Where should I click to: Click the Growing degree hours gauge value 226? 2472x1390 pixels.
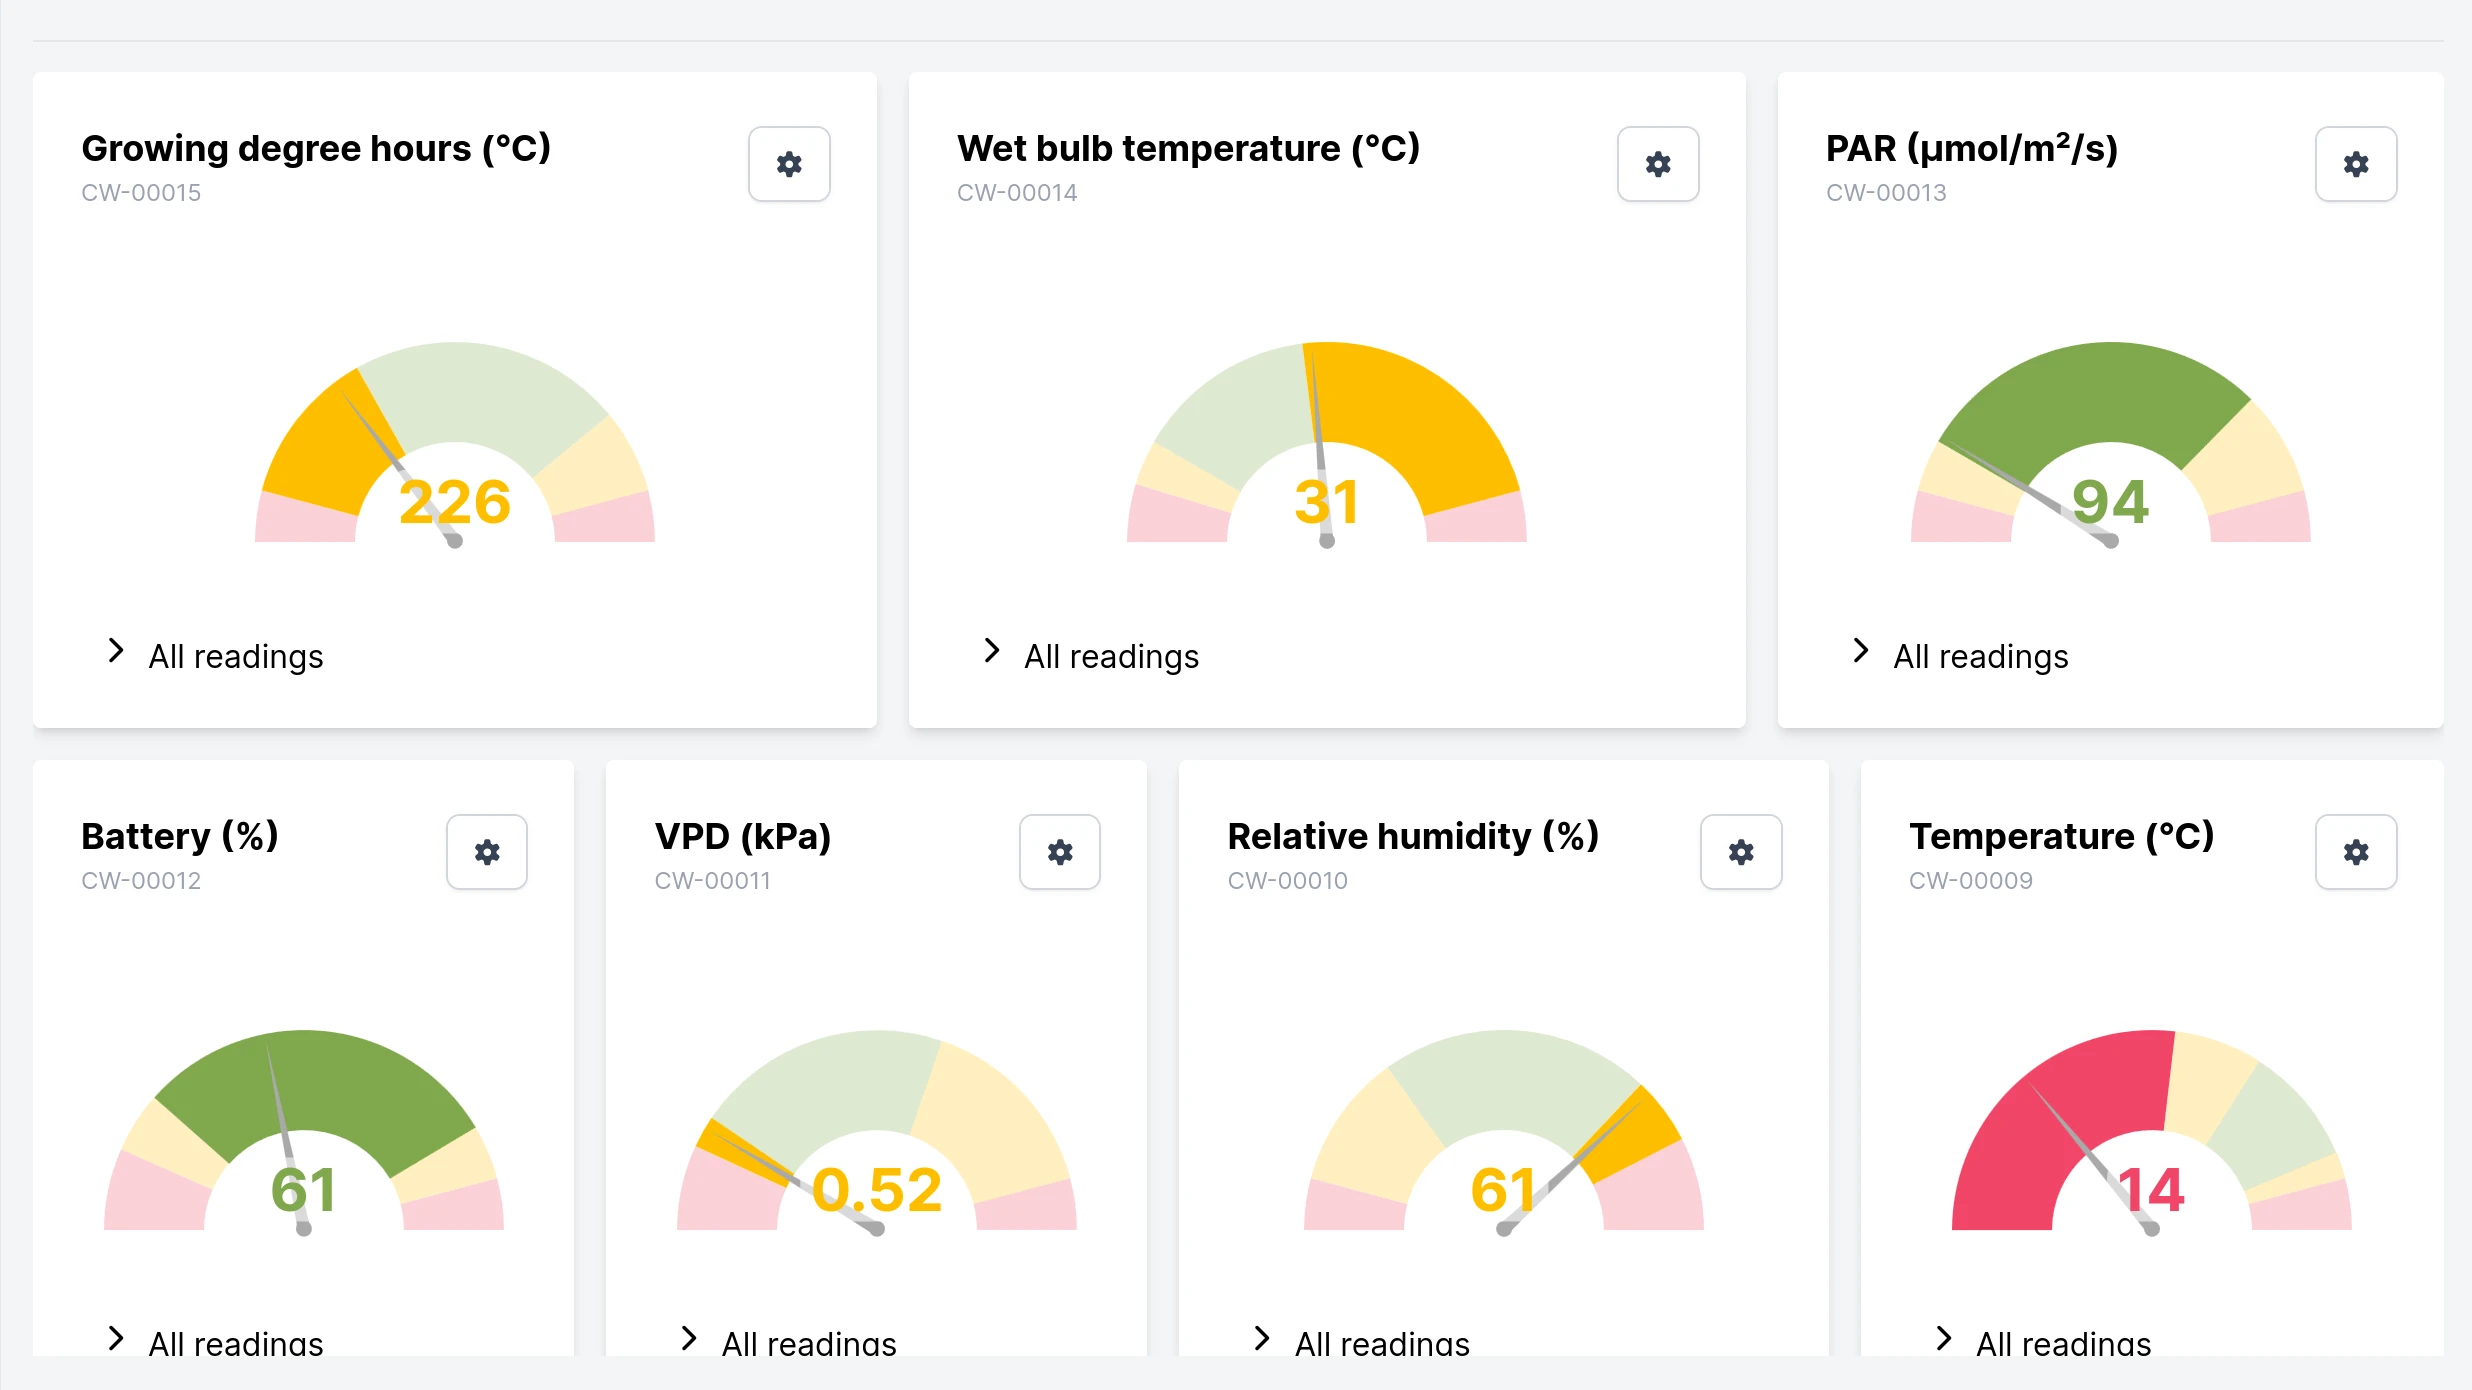pos(455,502)
